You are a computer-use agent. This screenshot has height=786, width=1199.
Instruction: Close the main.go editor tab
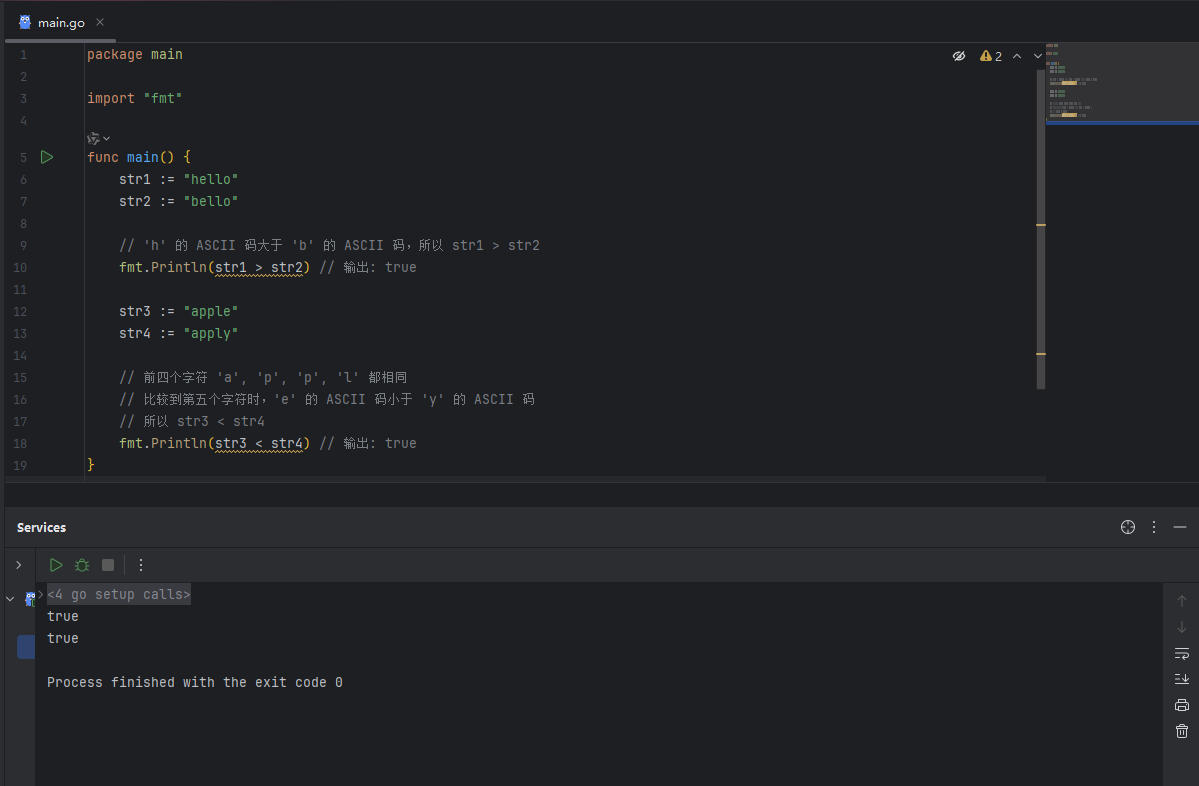click(100, 22)
